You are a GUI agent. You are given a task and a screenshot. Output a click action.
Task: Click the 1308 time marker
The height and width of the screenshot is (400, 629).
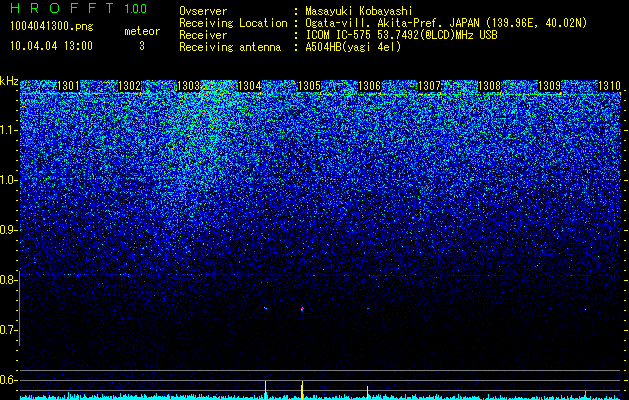coord(490,86)
